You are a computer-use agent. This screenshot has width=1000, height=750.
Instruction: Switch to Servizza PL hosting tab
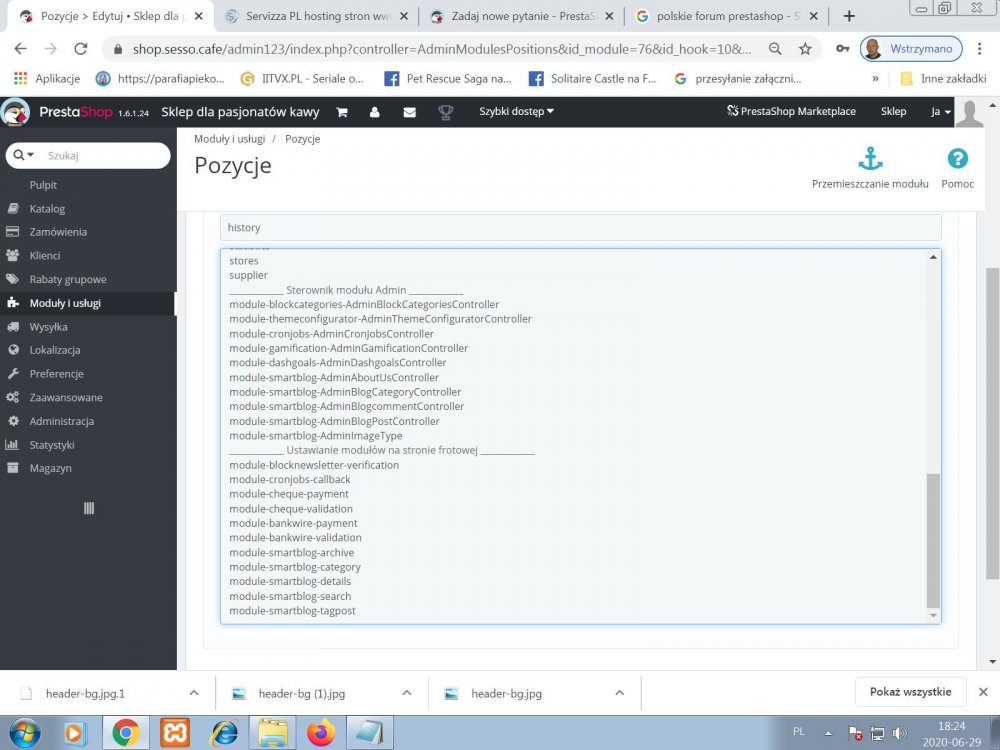pyautogui.click(x=316, y=17)
